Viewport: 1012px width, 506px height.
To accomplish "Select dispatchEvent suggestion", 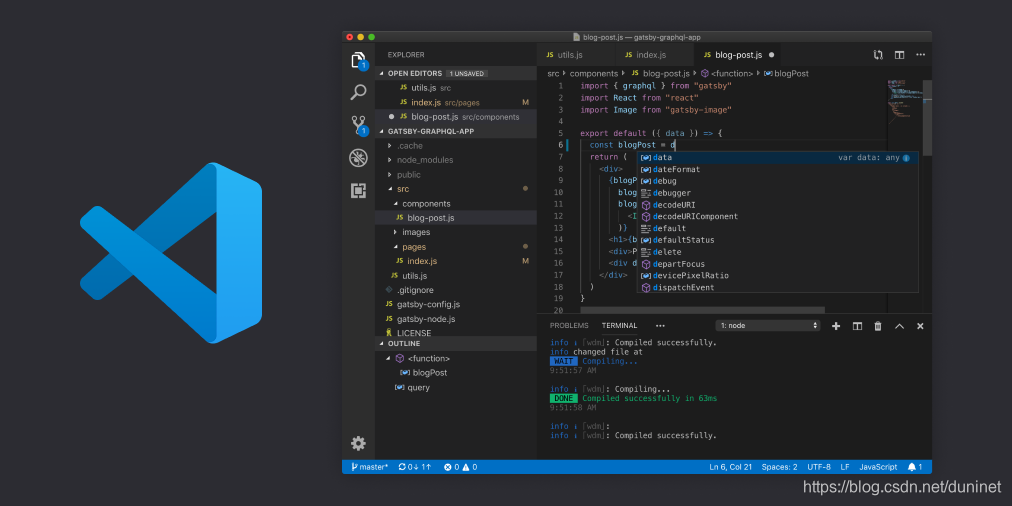I will (x=777, y=287).
